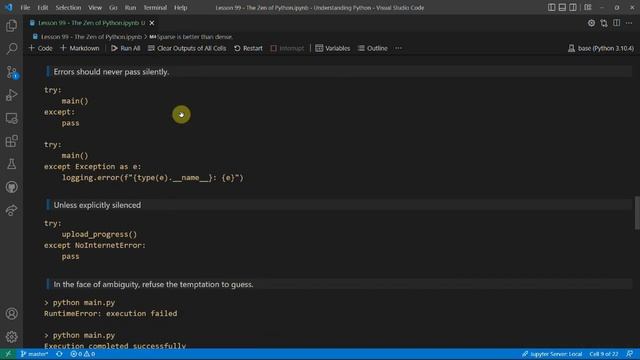Screen dimensions: 640x360
Task: Open errors and warnings problems count
Action: 82,354
